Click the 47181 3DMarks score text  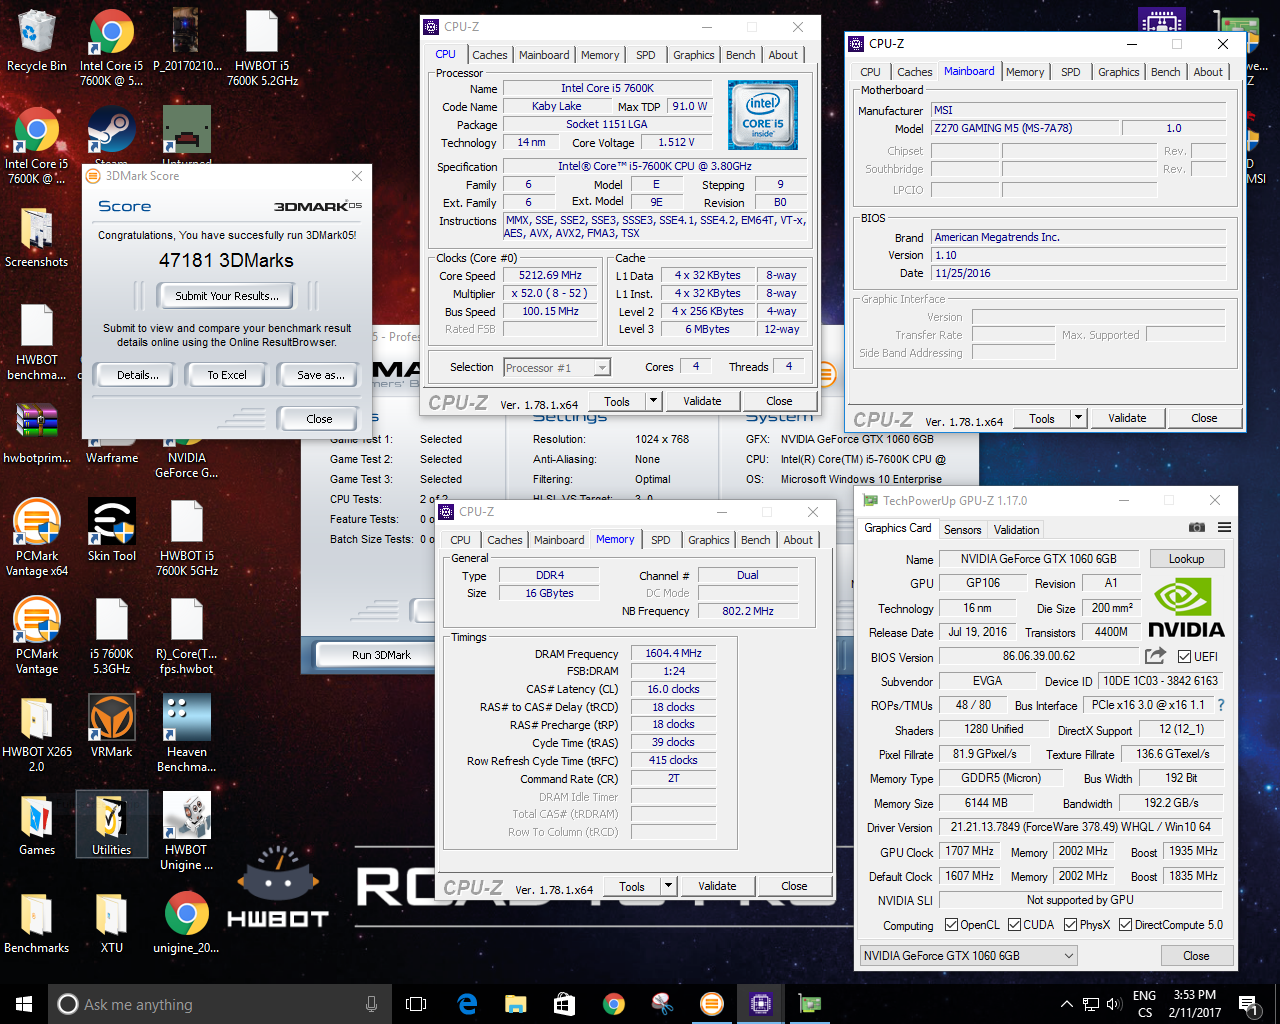pos(226,260)
